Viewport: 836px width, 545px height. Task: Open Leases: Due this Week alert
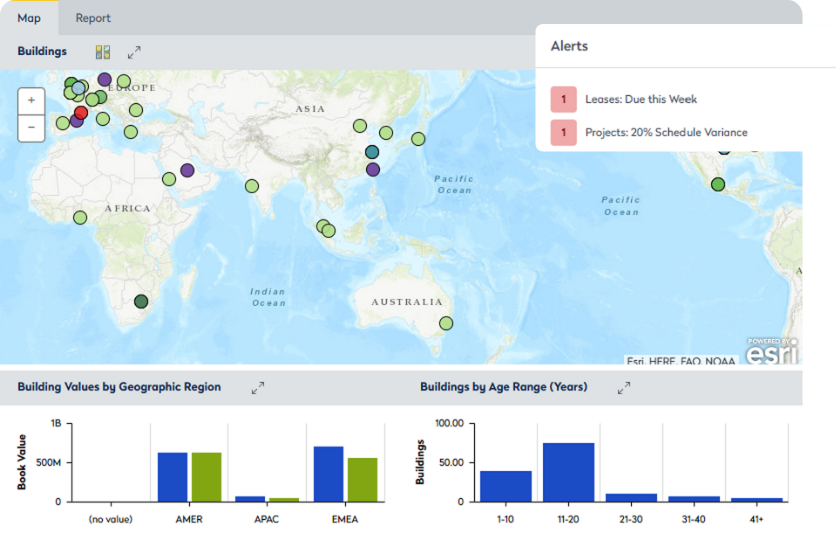[x=641, y=99]
